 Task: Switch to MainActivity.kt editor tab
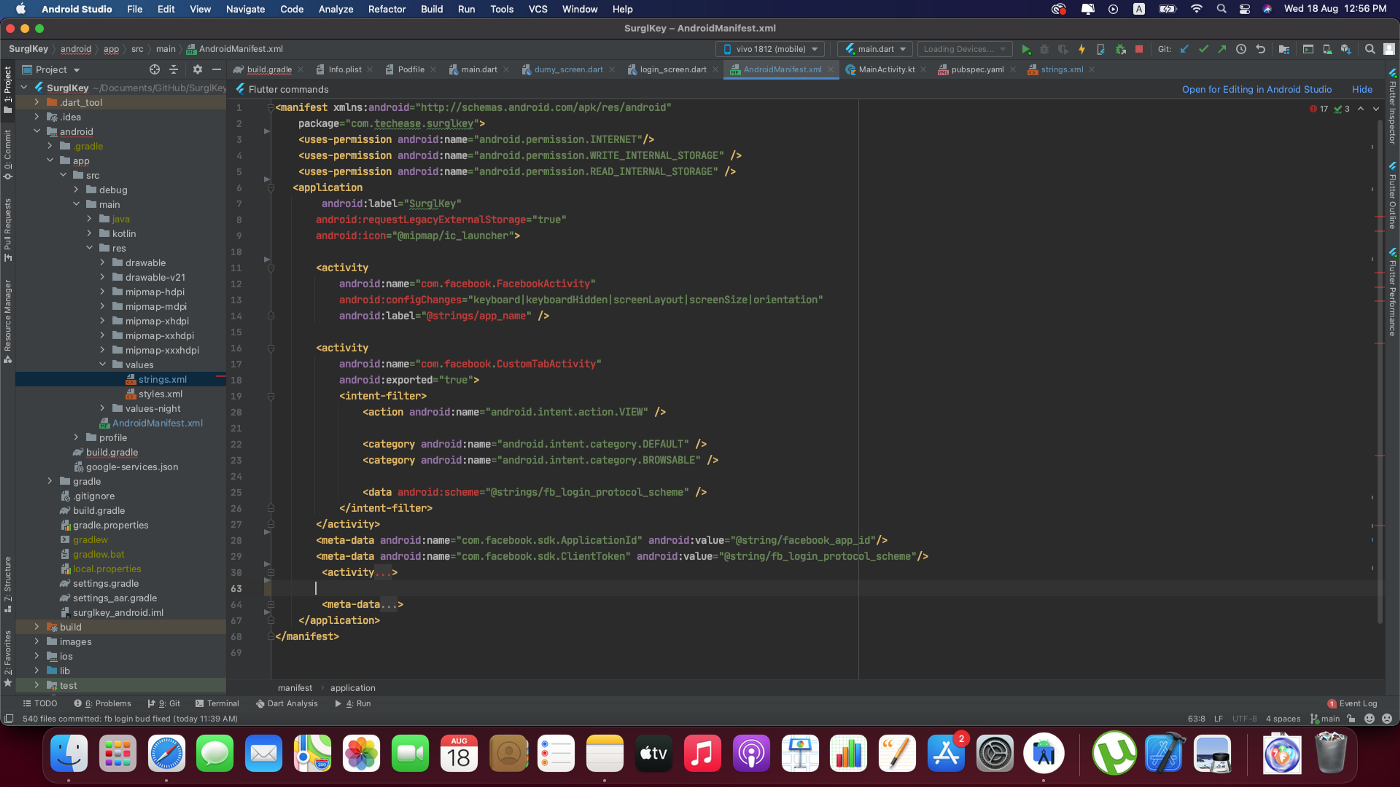click(x=886, y=69)
